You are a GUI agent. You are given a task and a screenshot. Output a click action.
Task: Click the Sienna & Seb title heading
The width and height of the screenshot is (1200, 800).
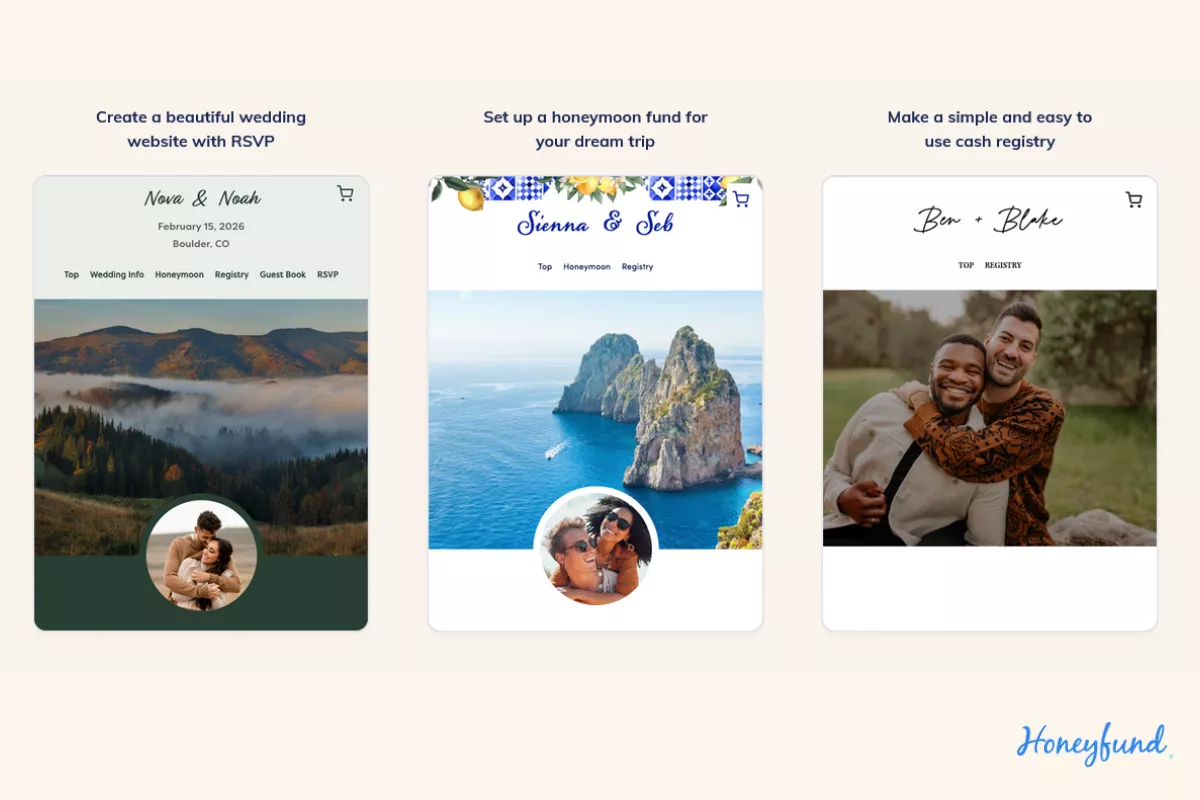coord(595,223)
